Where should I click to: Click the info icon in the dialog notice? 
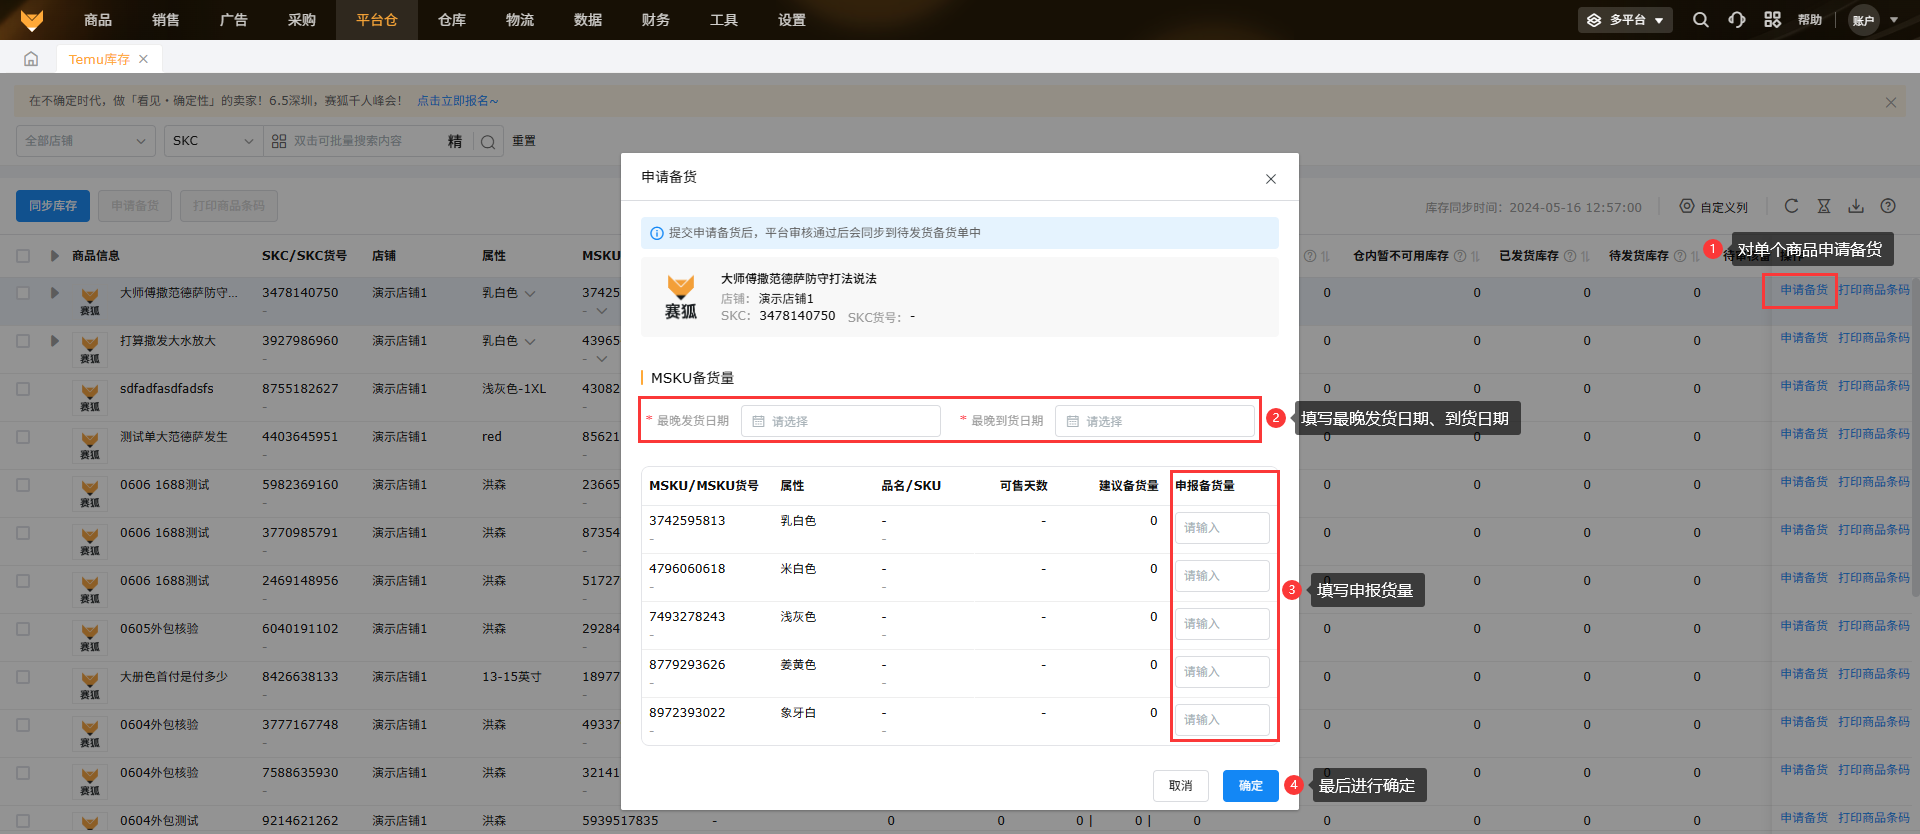pos(657,233)
